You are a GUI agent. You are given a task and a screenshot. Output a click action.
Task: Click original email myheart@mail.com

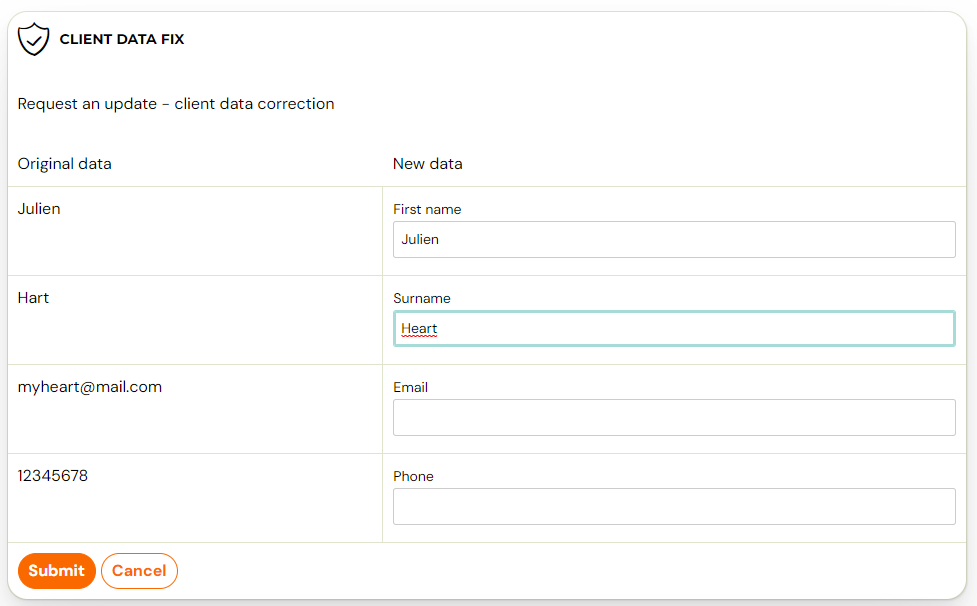tap(90, 387)
